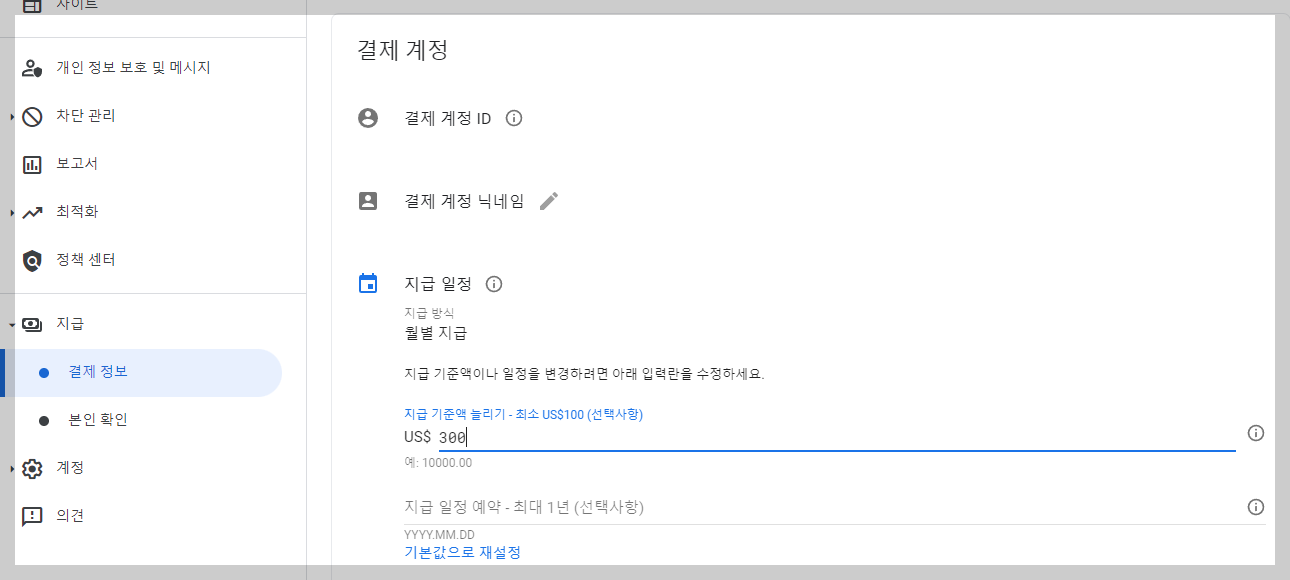1290x580 pixels.
Task: Click the trending arrow 최적화 icon
Action: pos(32,212)
